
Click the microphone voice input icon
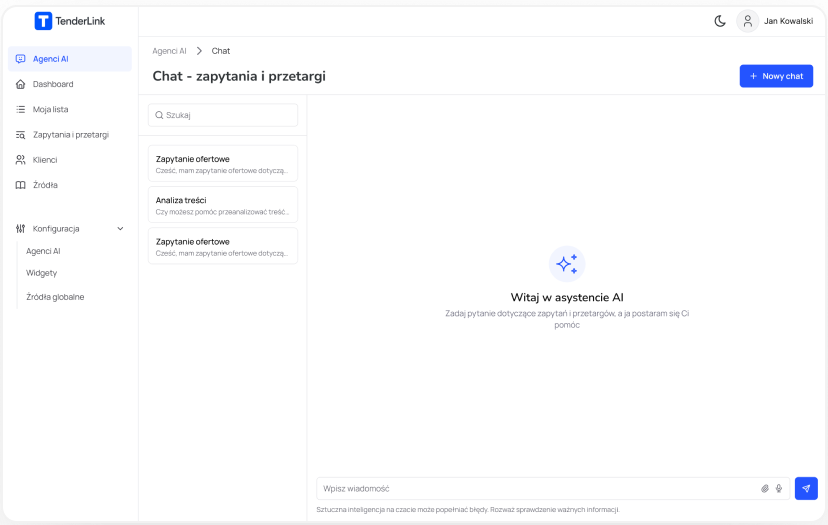click(x=779, y=489)
